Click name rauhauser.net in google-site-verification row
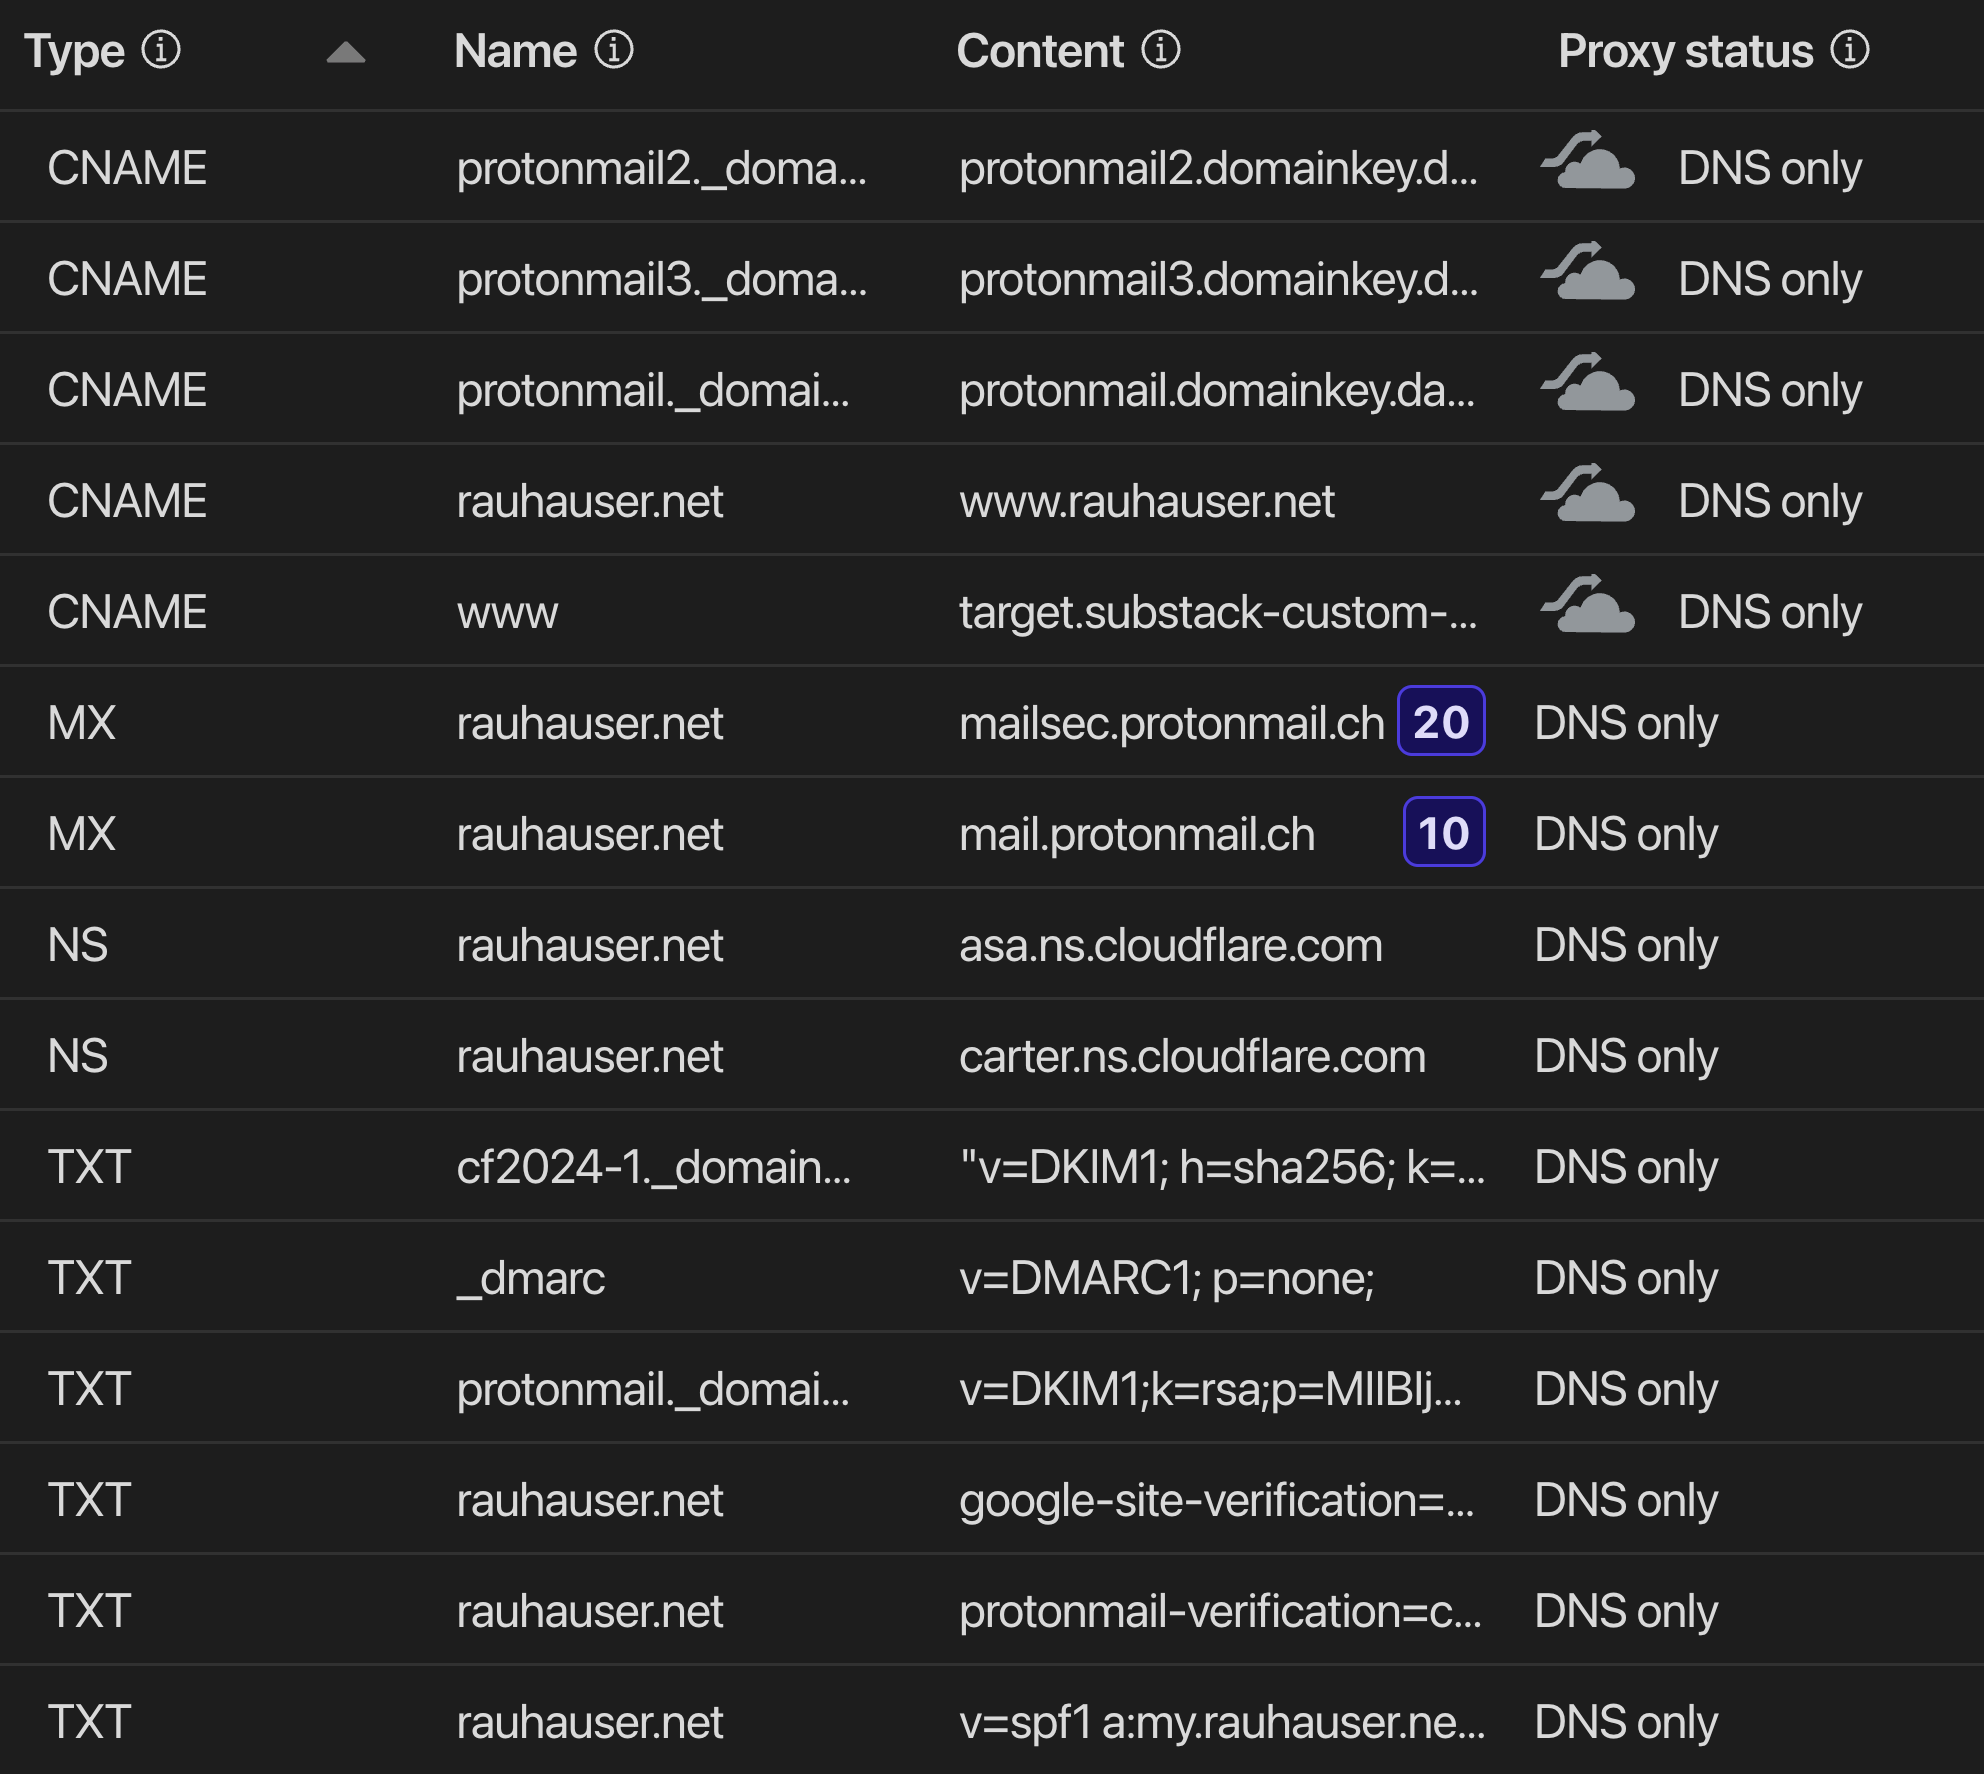 click(x=590, y=1500)
